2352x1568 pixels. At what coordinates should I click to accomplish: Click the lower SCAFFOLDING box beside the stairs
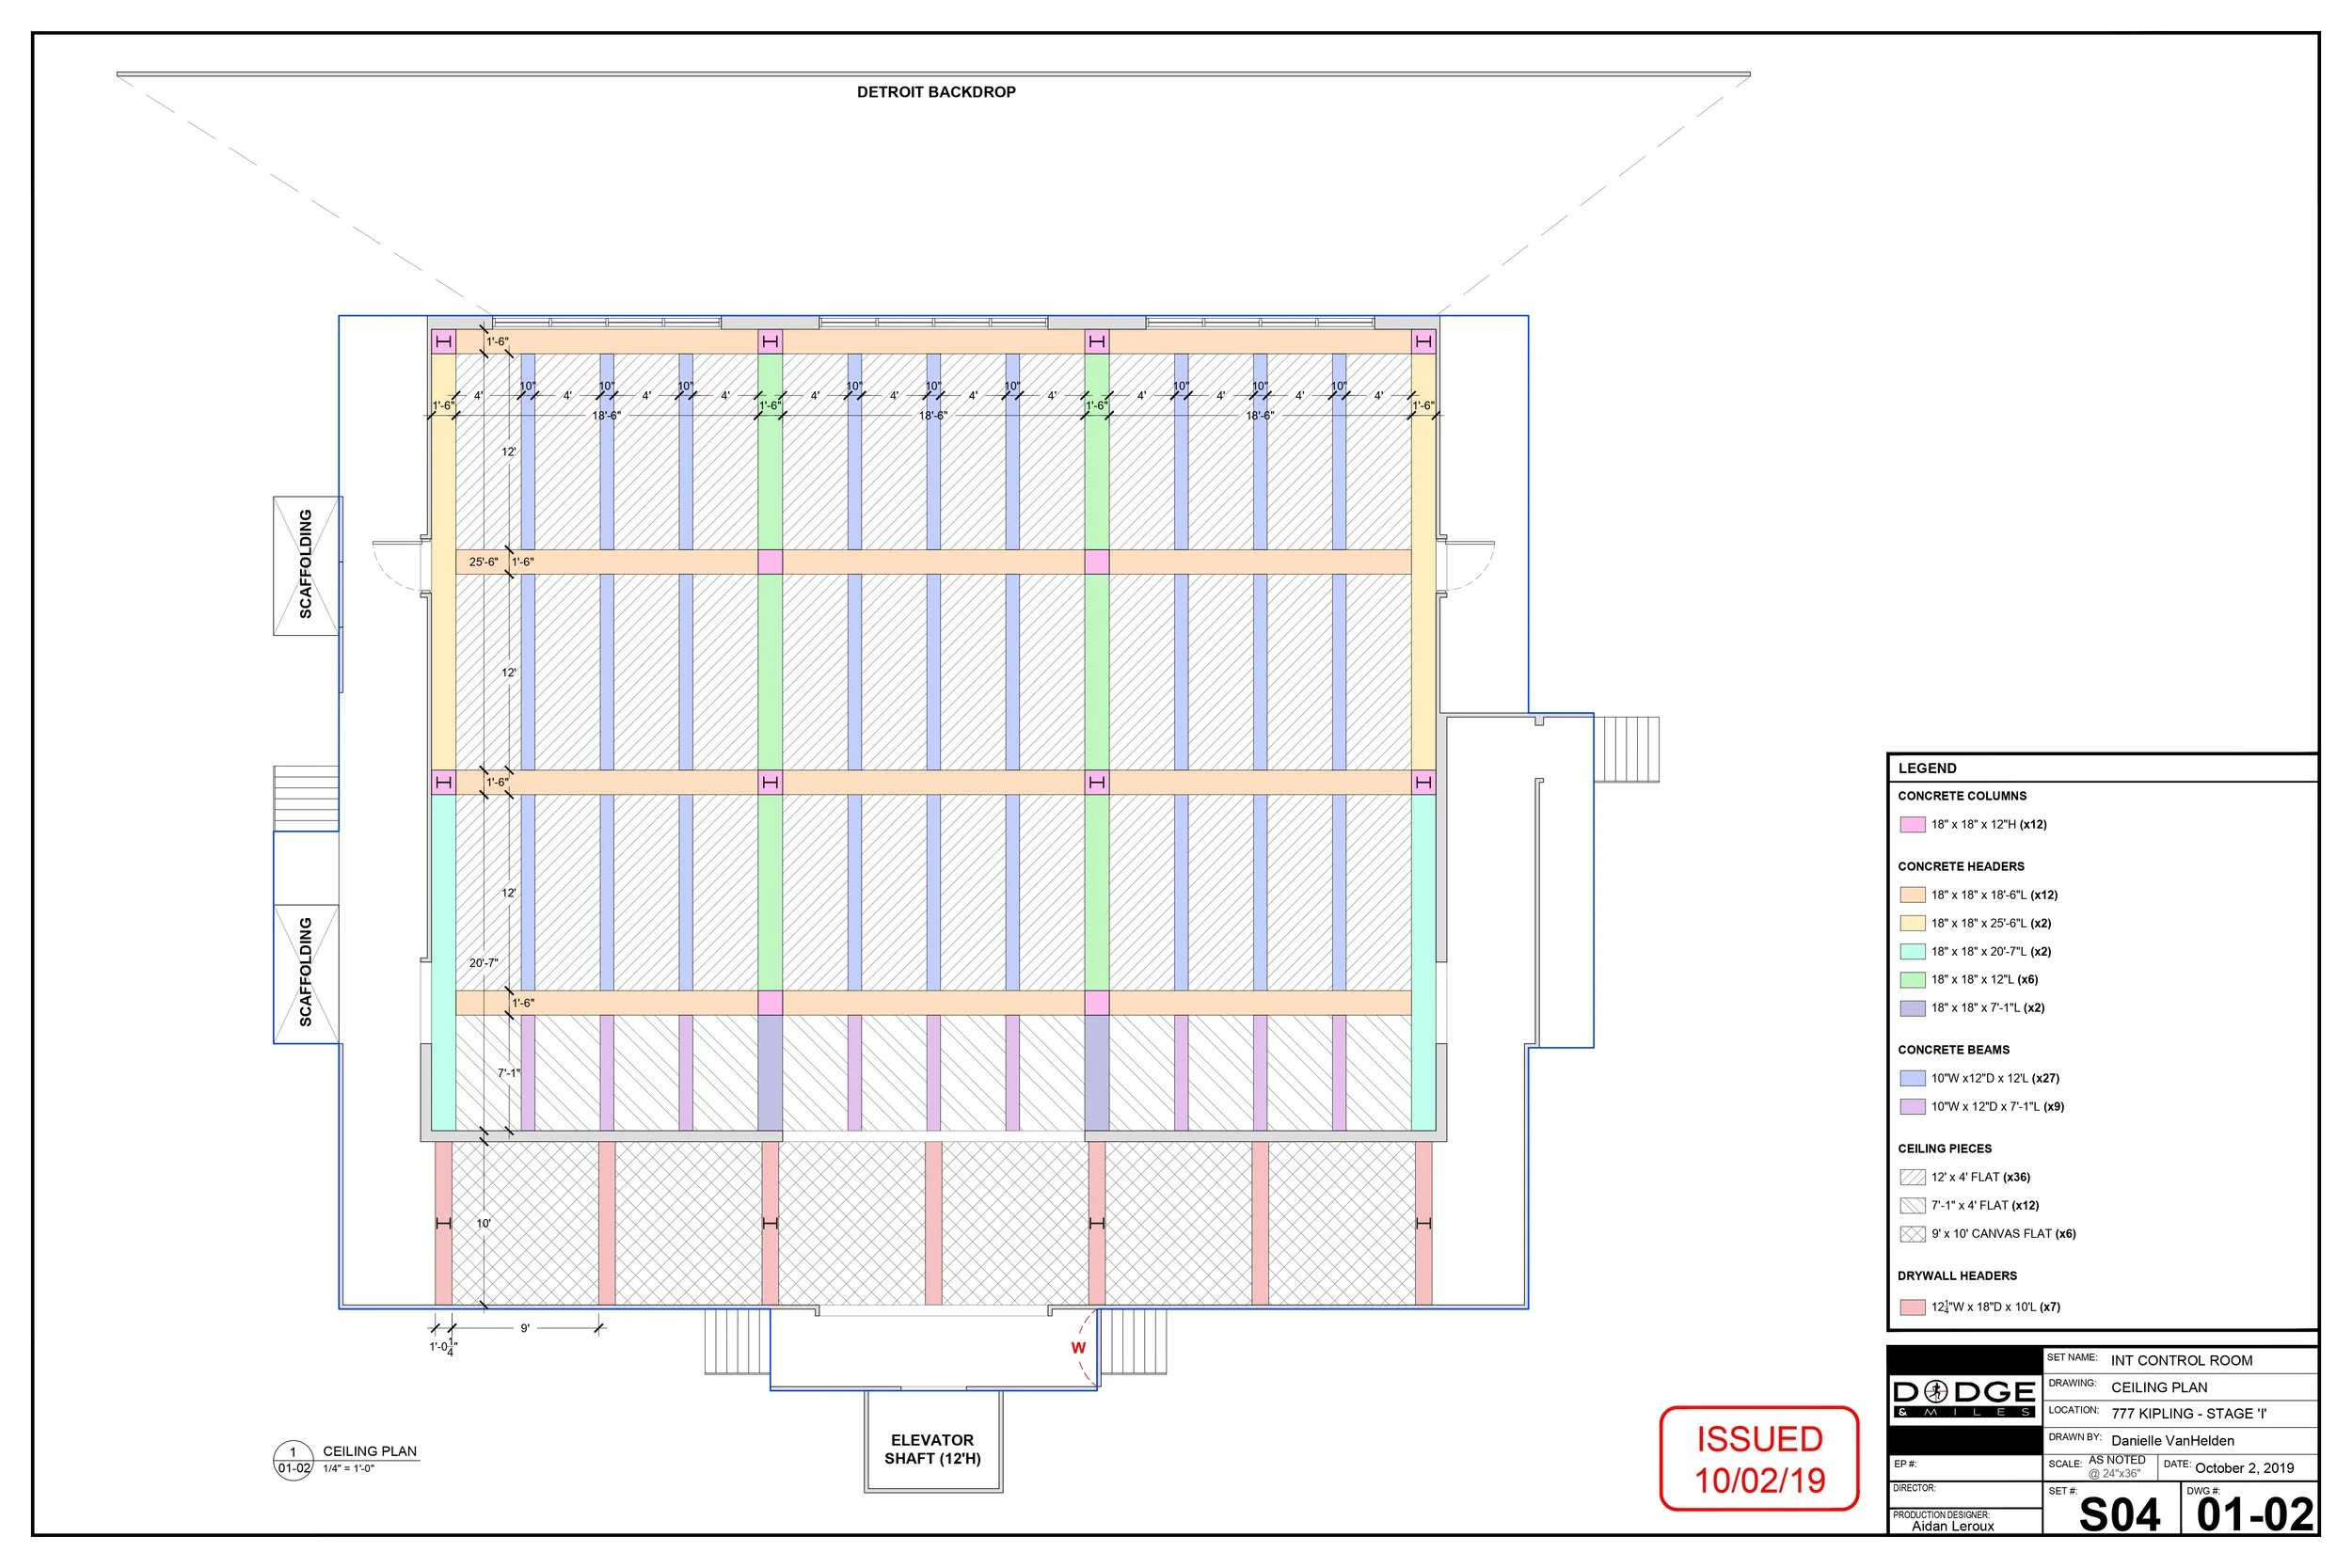pyautogui.click(x=306, y=973)
